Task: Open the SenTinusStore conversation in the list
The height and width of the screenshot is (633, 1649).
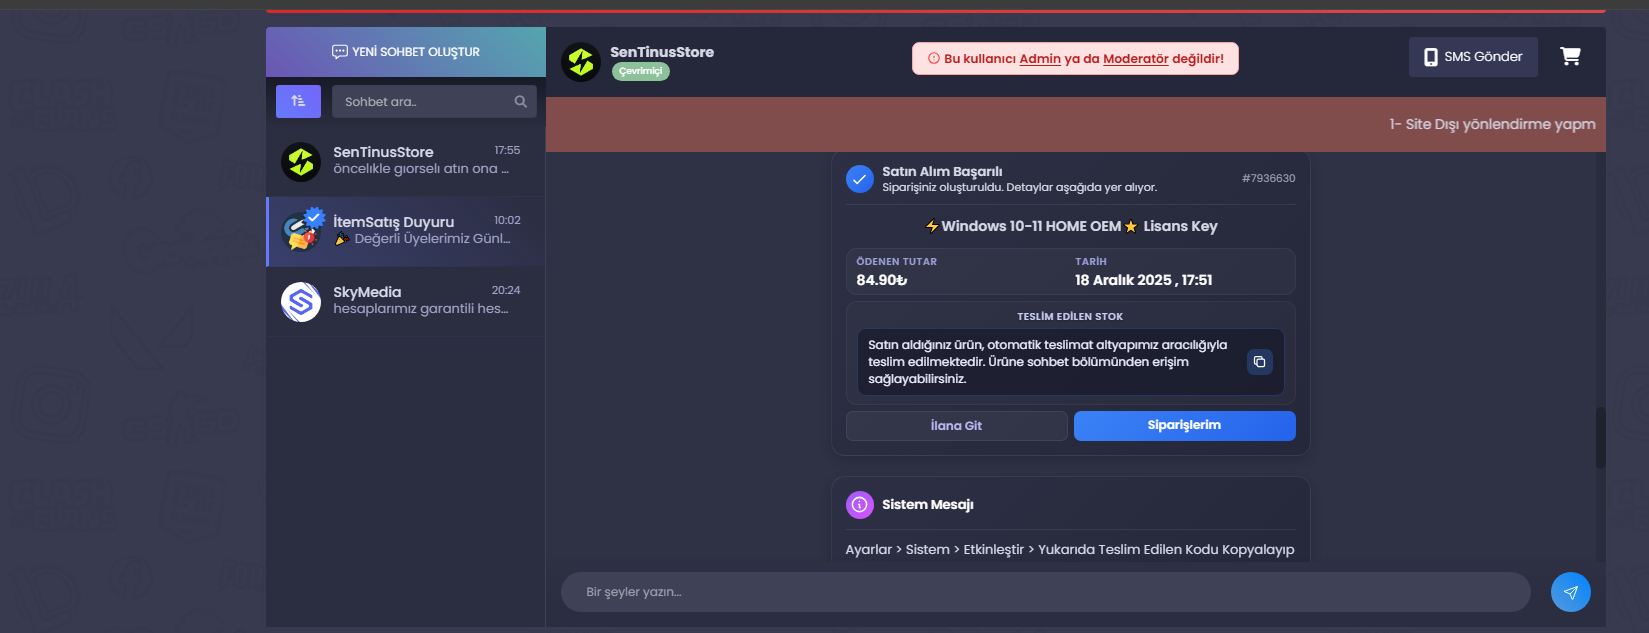Action: (406, 161)
